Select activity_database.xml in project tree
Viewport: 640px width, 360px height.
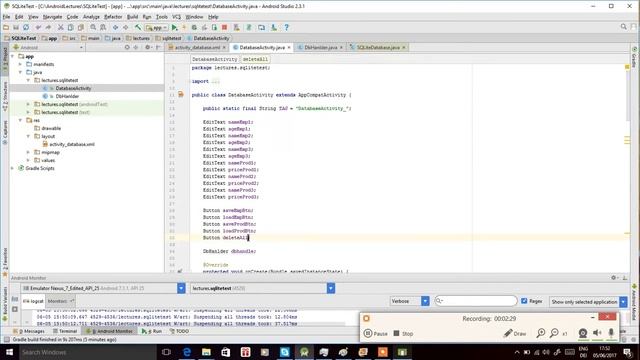click(x=72, y=144)
